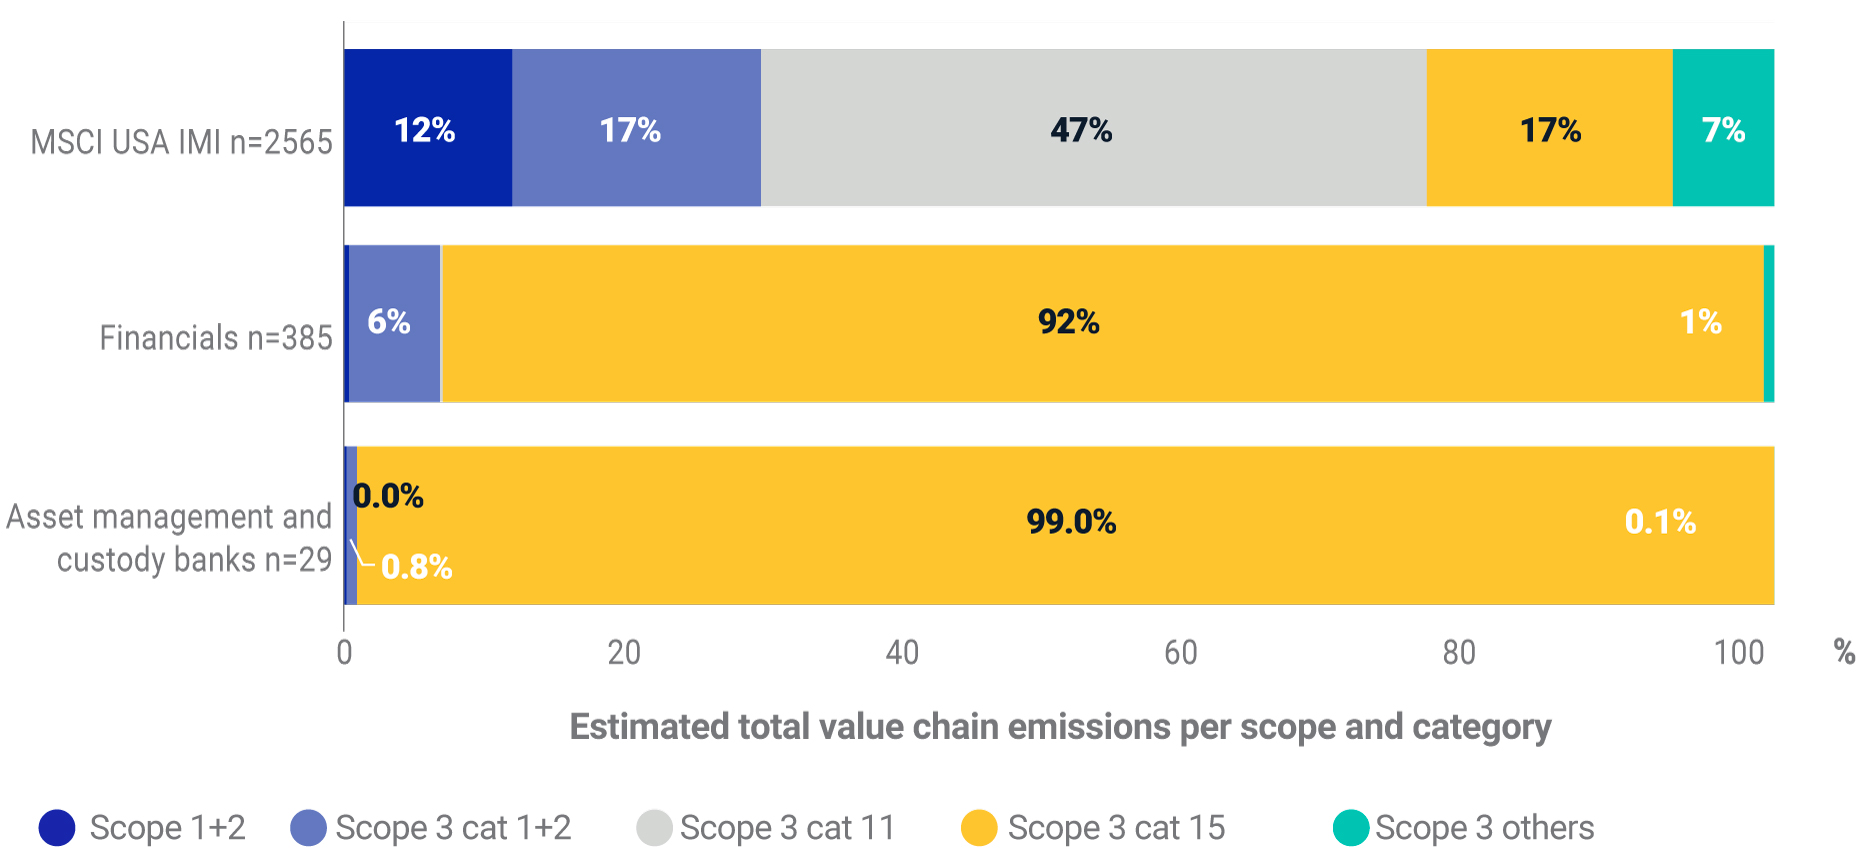Click the Scope 3 others legend text
The height and width of the screenshot is (860, 1870).
click(1484, 828)
